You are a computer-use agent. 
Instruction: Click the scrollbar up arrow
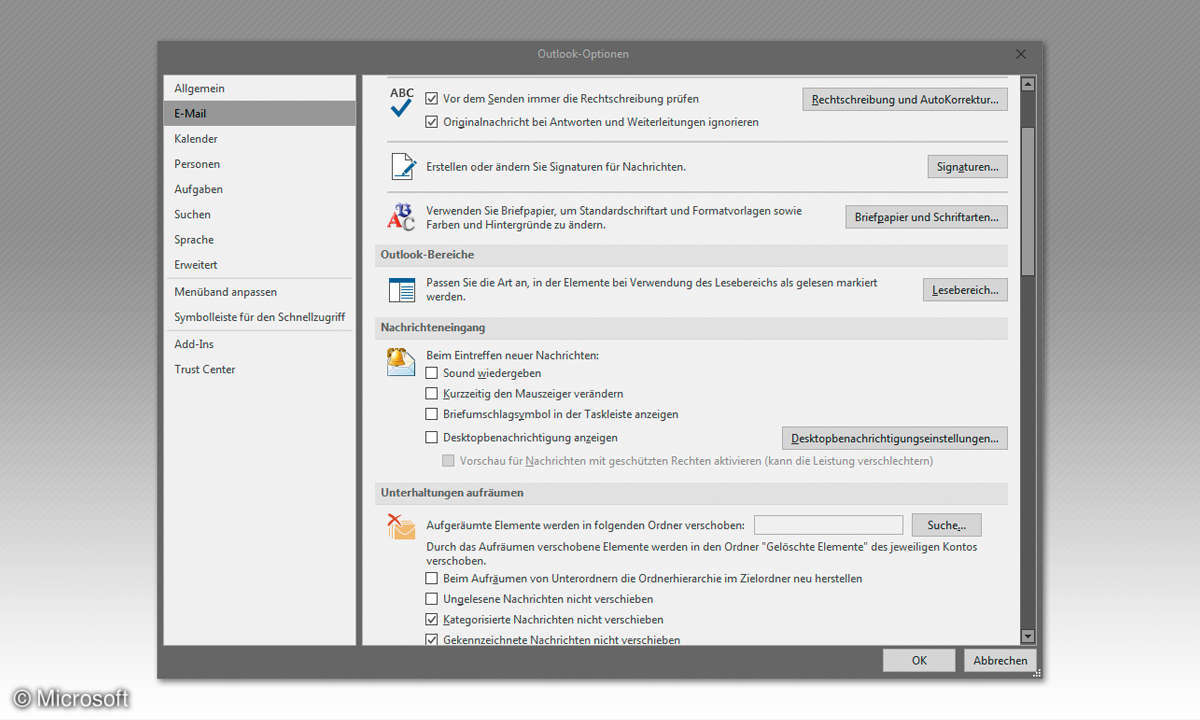tap(1027, 84)
